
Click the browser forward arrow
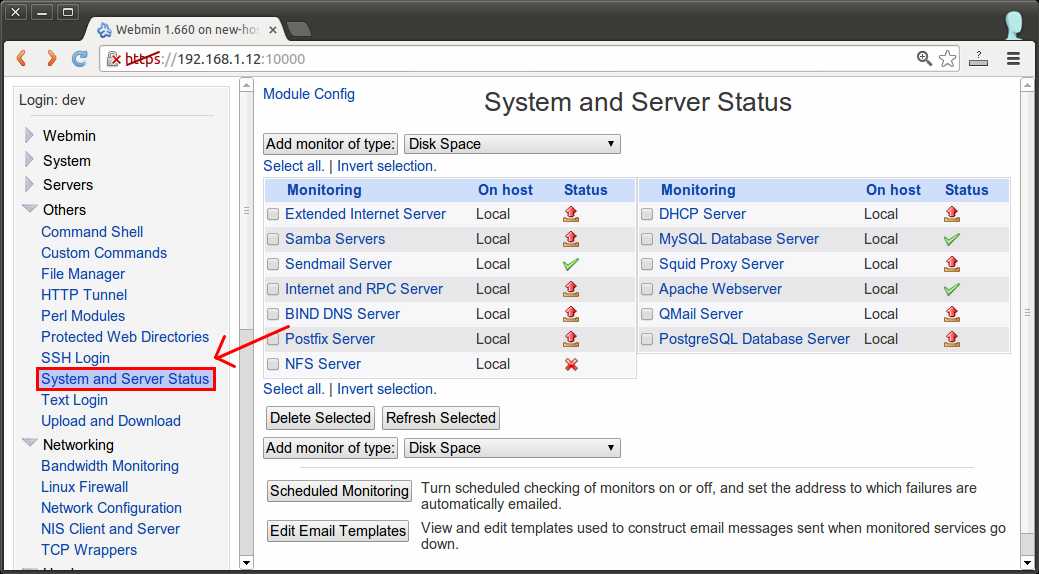pyautogui.click(x=50, y=59)
